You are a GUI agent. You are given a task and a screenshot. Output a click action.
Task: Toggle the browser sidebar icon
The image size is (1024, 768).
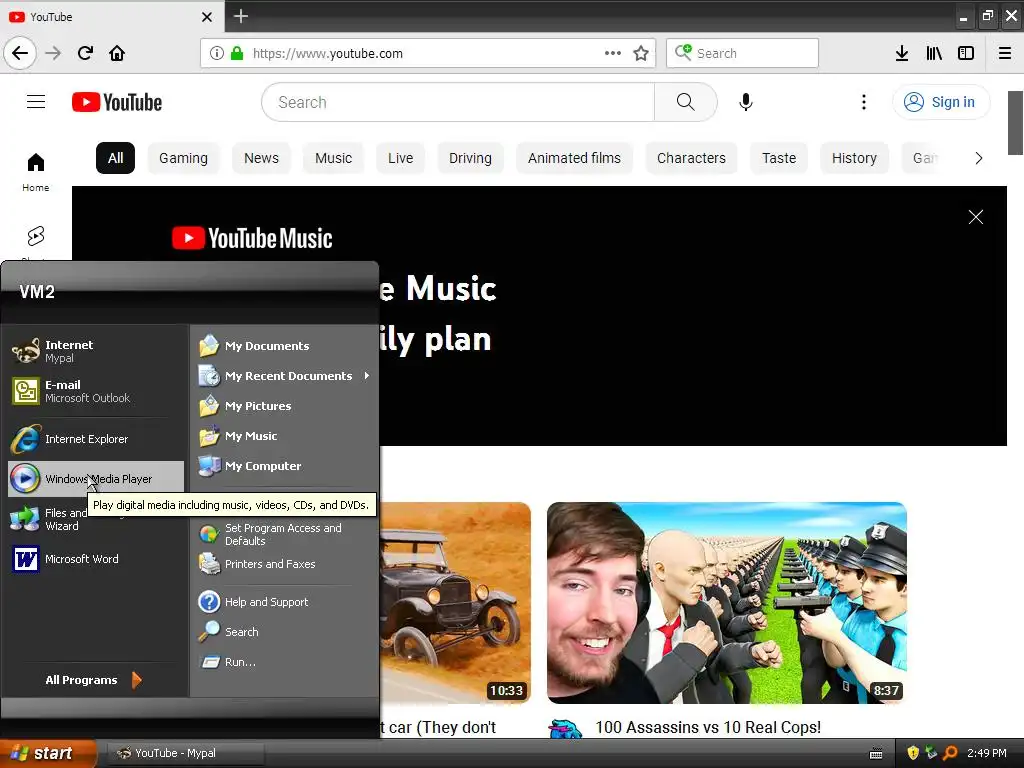tap(966, 53)
